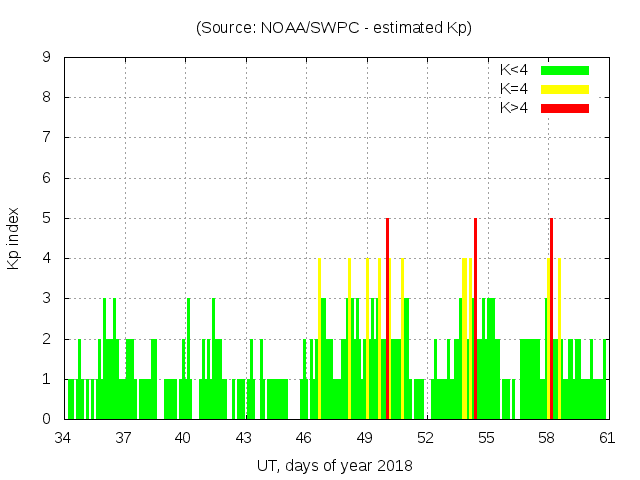This screenshot has width=640, height=480.
Task: Click the x-axis tick label 46
Action: pos(304,438)
